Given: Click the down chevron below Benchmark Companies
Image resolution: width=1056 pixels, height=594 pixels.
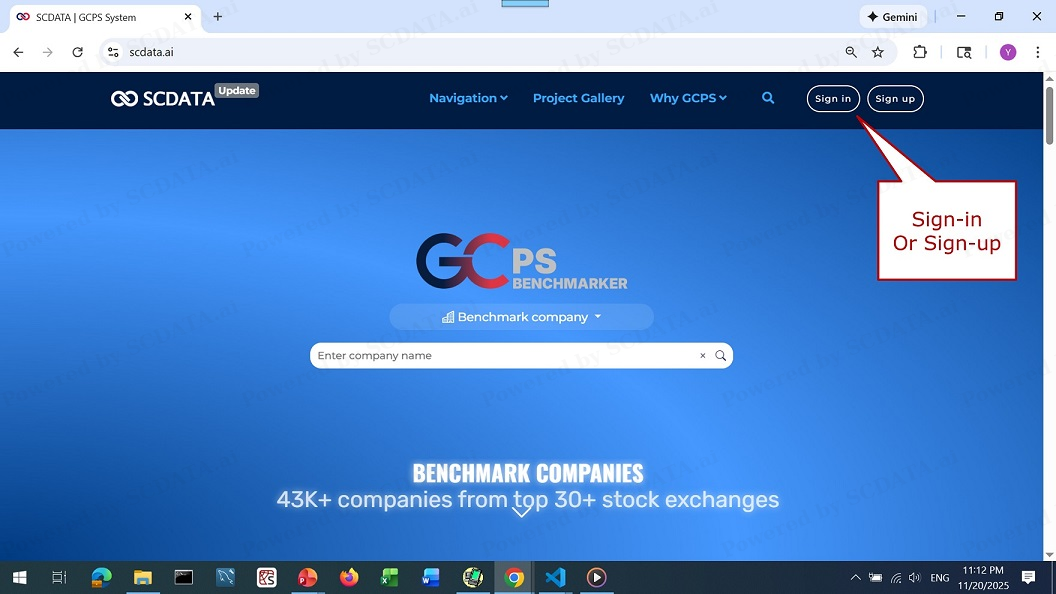Looking at the screenshot, I should point(521,512).
